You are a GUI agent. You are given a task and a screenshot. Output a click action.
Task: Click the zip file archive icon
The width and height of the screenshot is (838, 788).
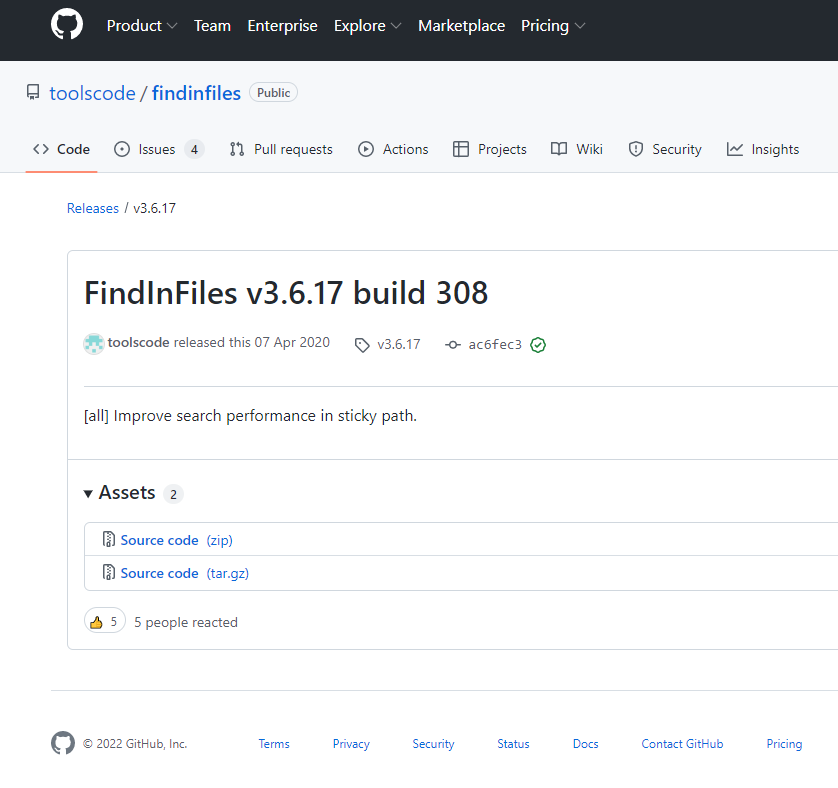[108, 539]
